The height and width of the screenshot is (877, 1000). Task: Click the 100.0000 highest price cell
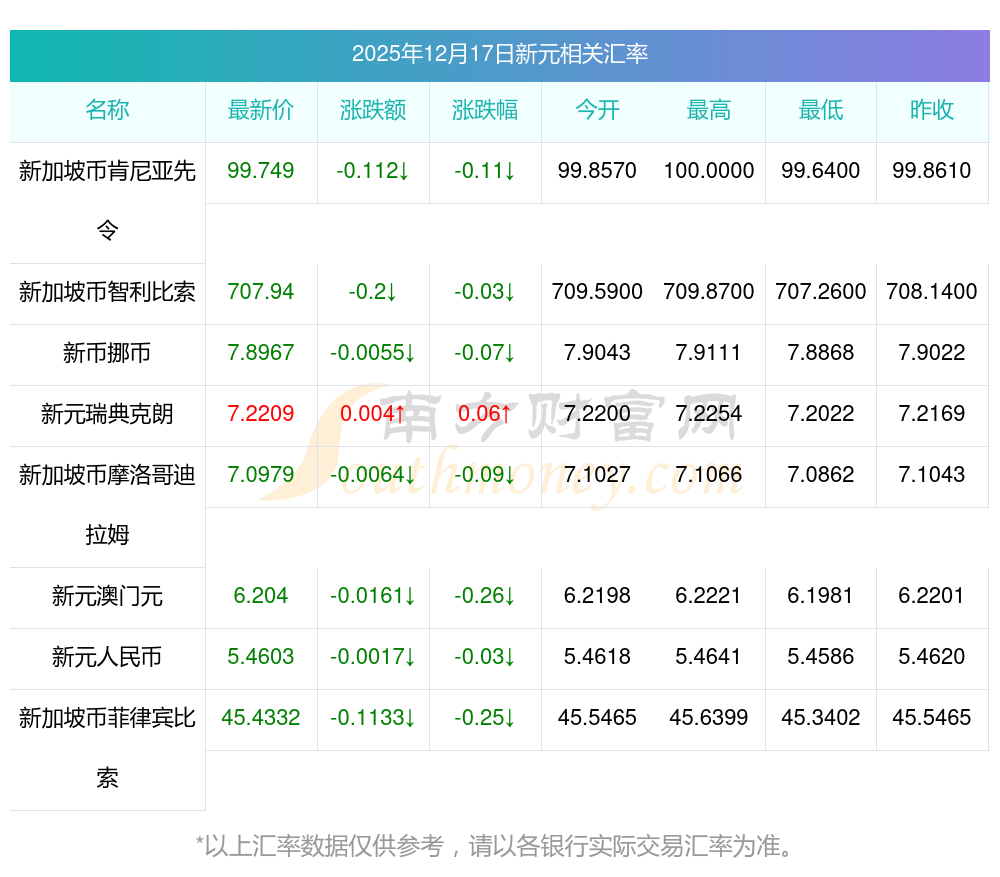click(709, 171)
